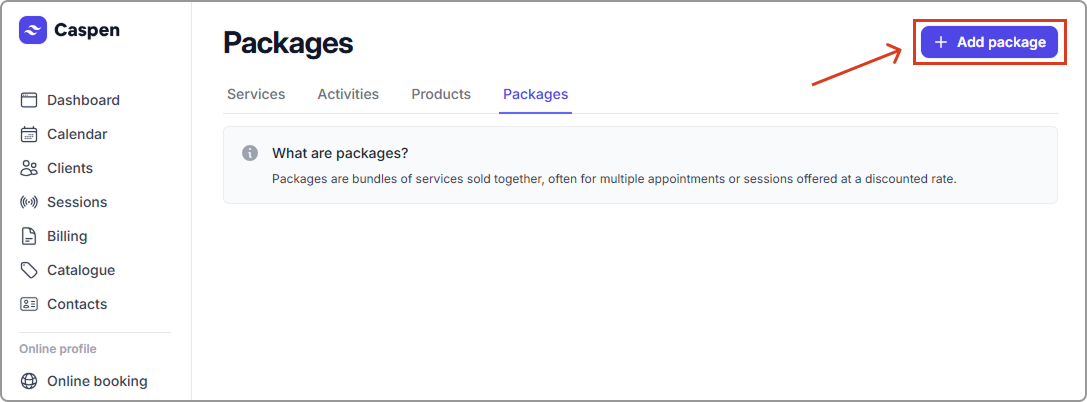Image resolution: width=1087 pixels, height=402 pixels.
Task: Click the 'What are packages?' info banner
Action: 640,165
